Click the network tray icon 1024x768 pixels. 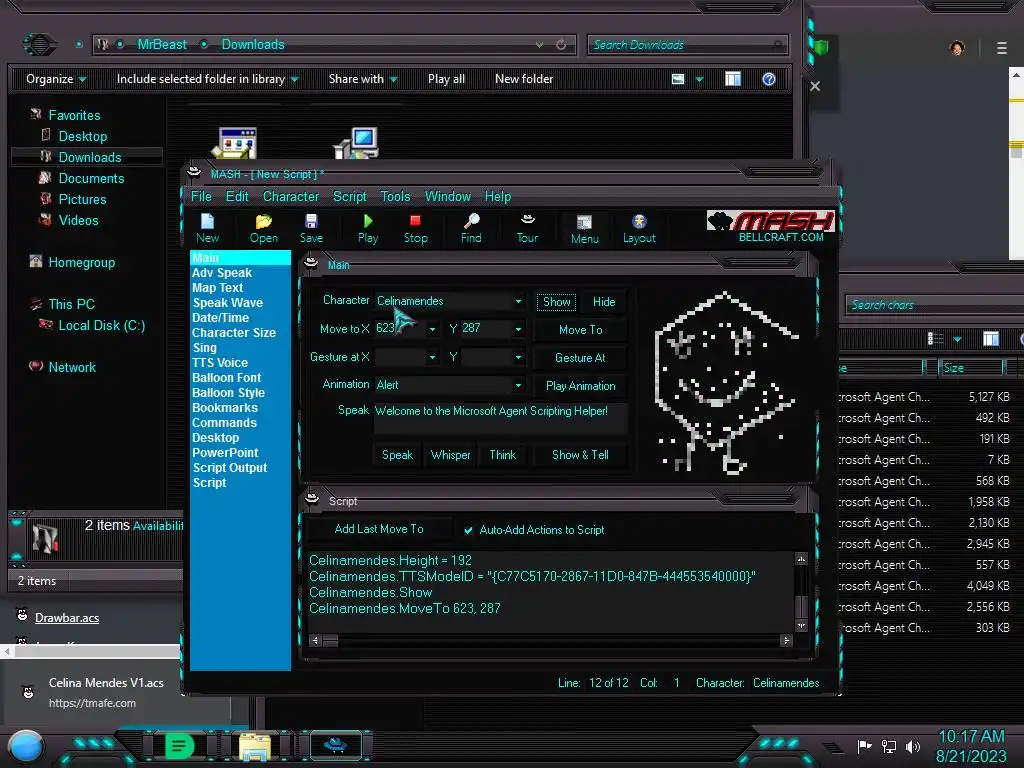coord(889,746)
